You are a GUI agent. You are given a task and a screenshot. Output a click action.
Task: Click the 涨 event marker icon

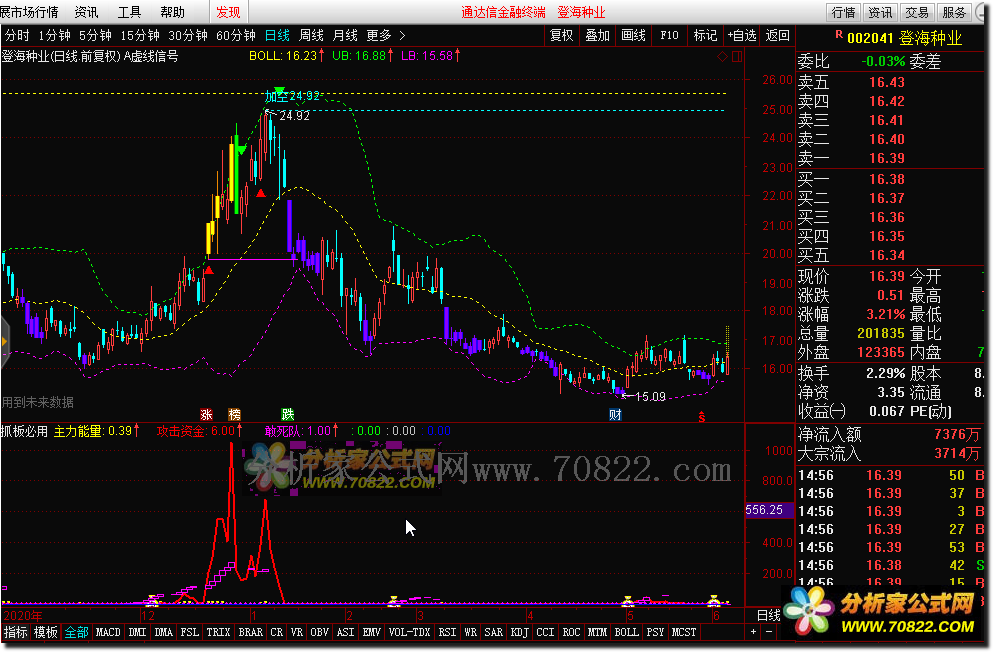pyautogui.click(x=206, y=414)
